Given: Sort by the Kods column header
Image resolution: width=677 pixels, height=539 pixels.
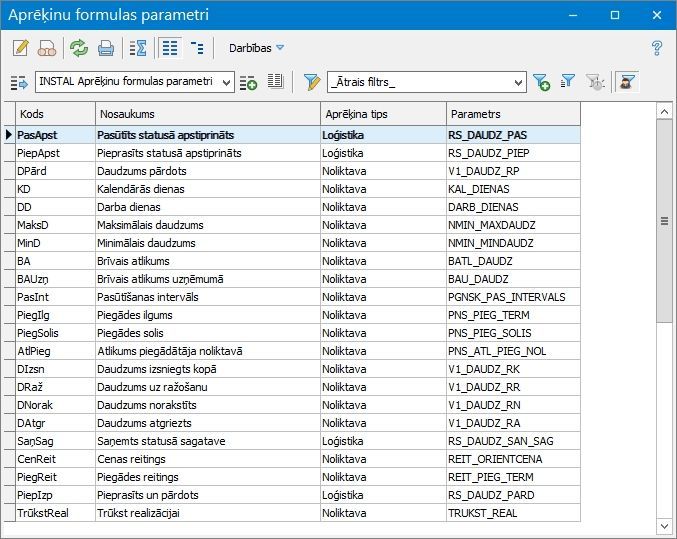Looking at the screenshot, I should pos(55,114).
